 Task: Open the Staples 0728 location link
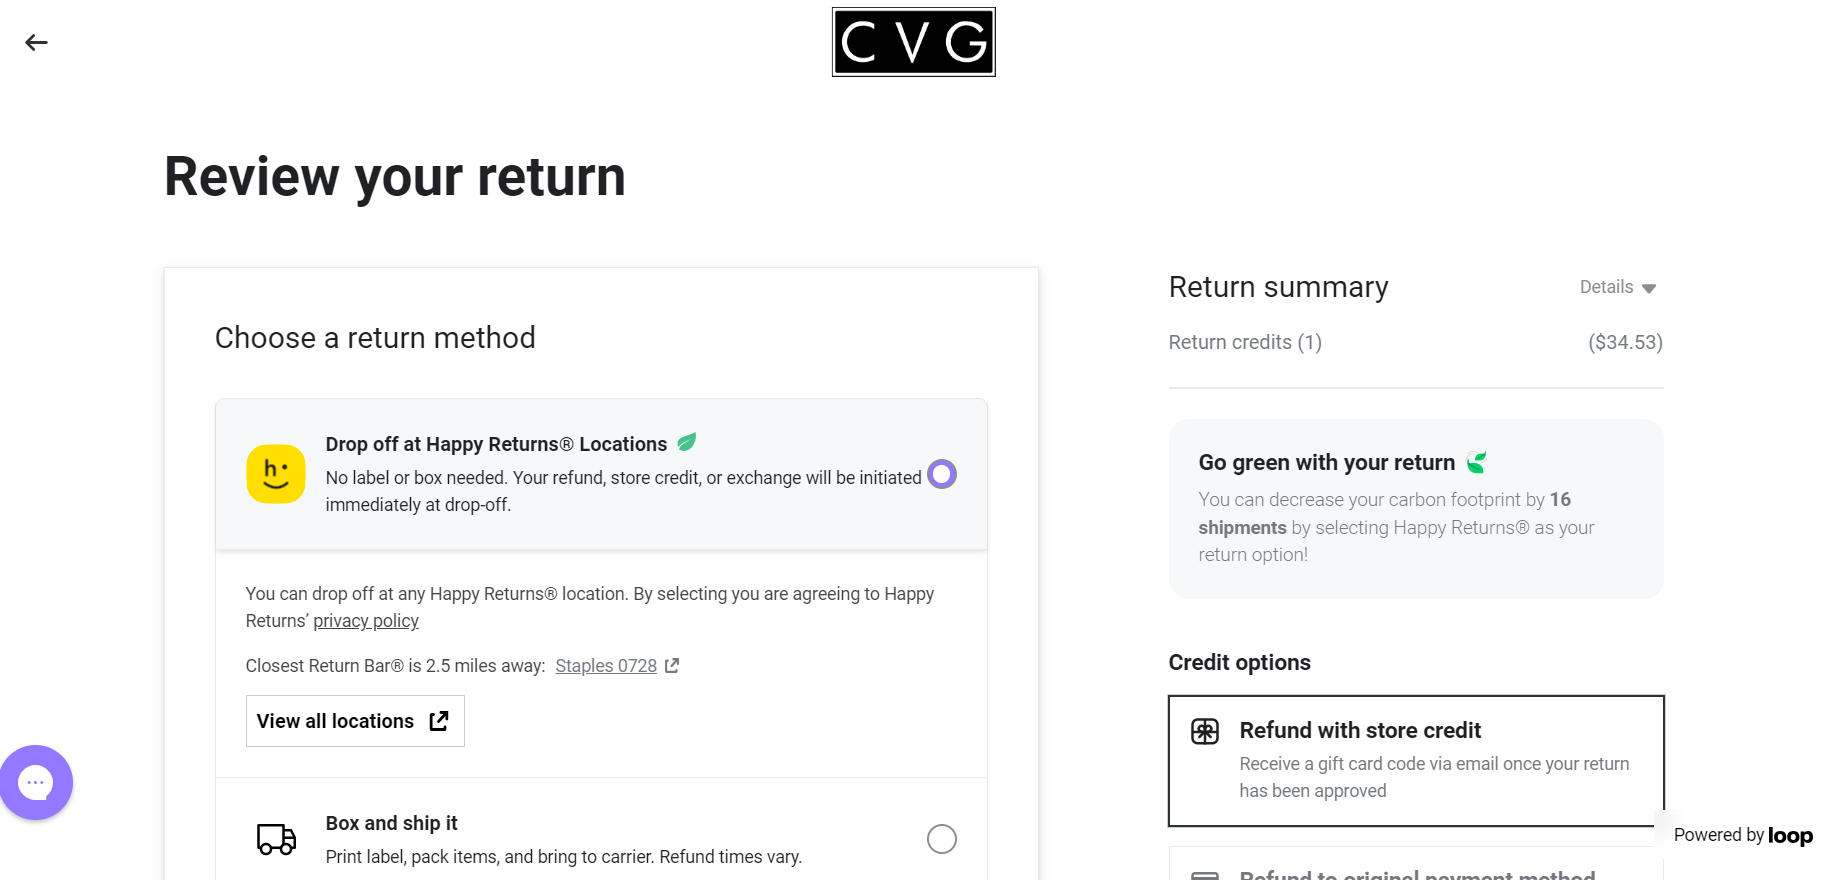[606, 666]
